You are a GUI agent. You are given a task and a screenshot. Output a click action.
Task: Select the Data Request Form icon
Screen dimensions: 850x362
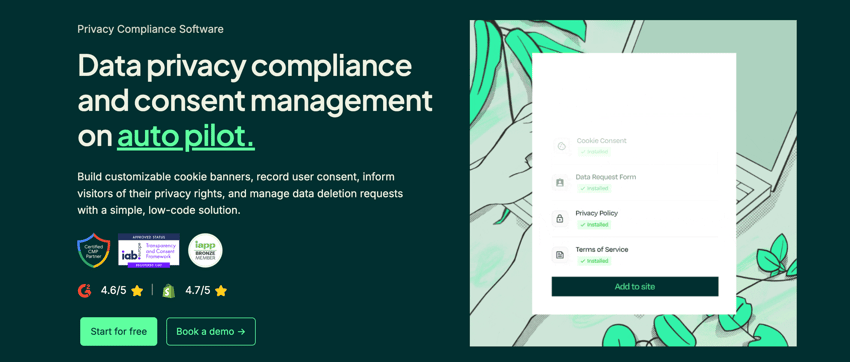560,183
